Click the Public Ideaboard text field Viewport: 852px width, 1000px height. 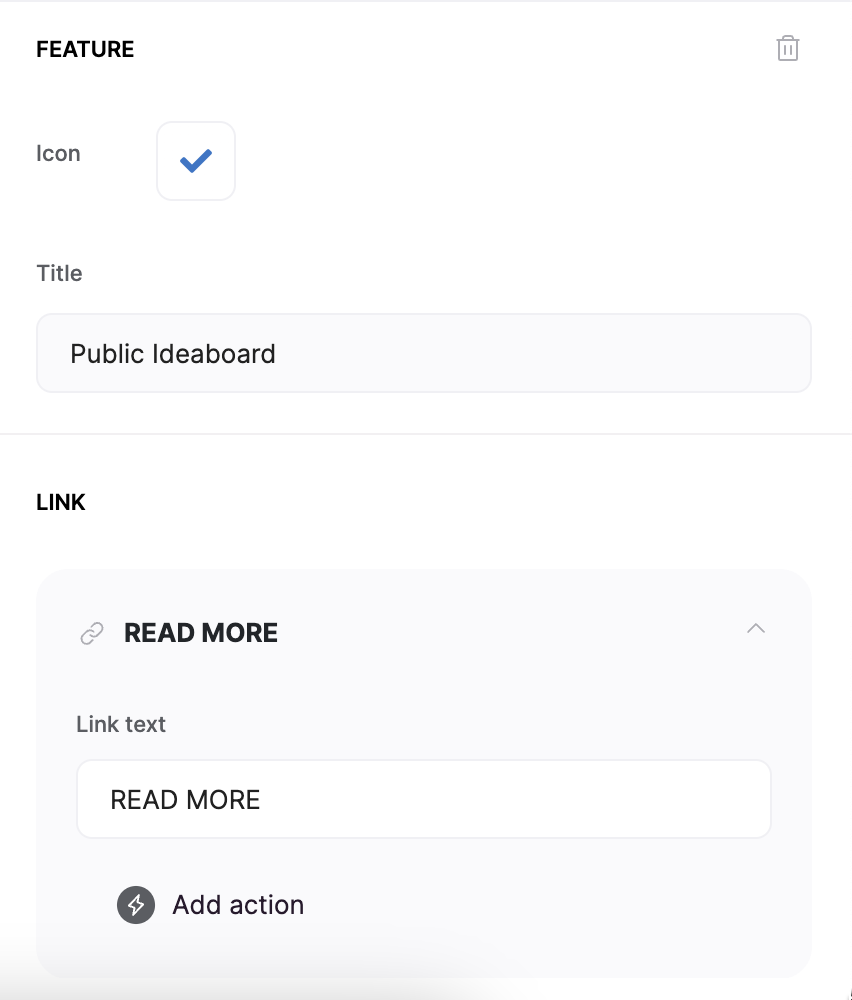coord(423,352)
